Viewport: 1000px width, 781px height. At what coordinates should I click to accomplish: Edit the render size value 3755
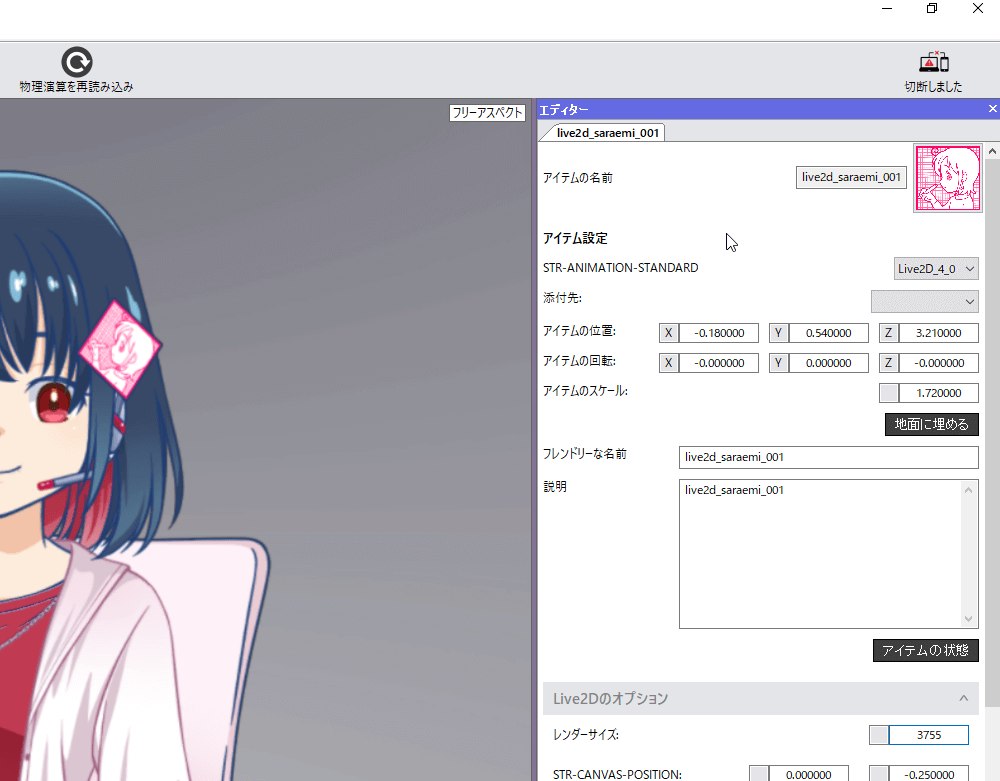tap(929, 735)
